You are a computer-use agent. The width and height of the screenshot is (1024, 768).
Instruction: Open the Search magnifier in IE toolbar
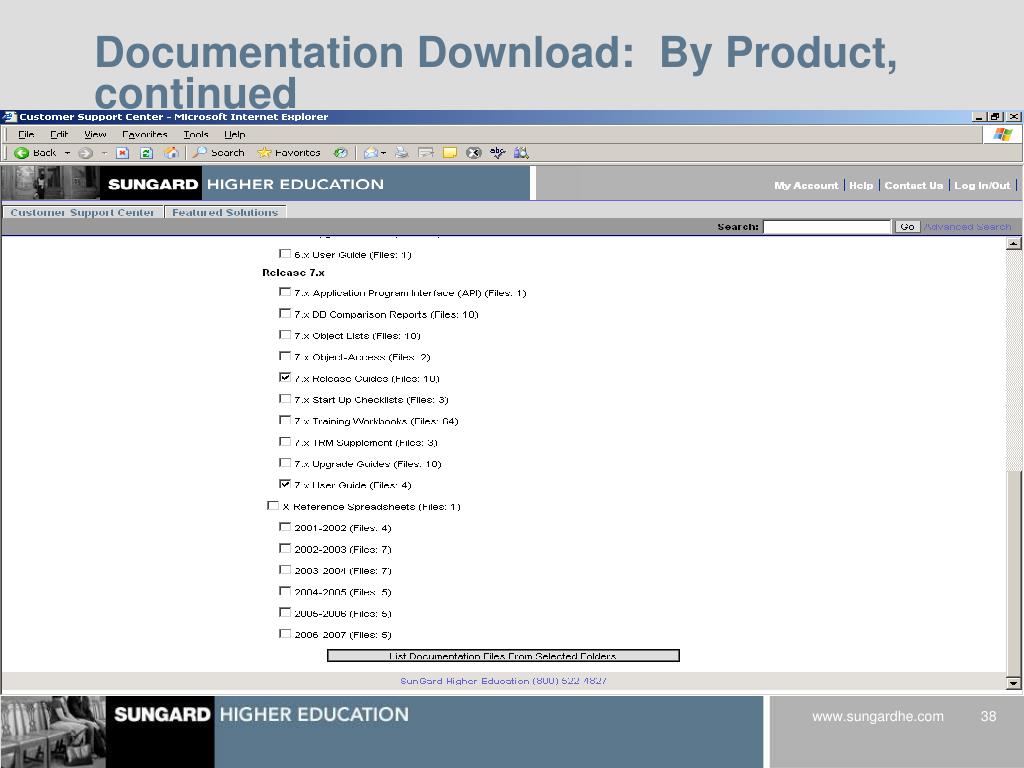(x=218, y=153)
